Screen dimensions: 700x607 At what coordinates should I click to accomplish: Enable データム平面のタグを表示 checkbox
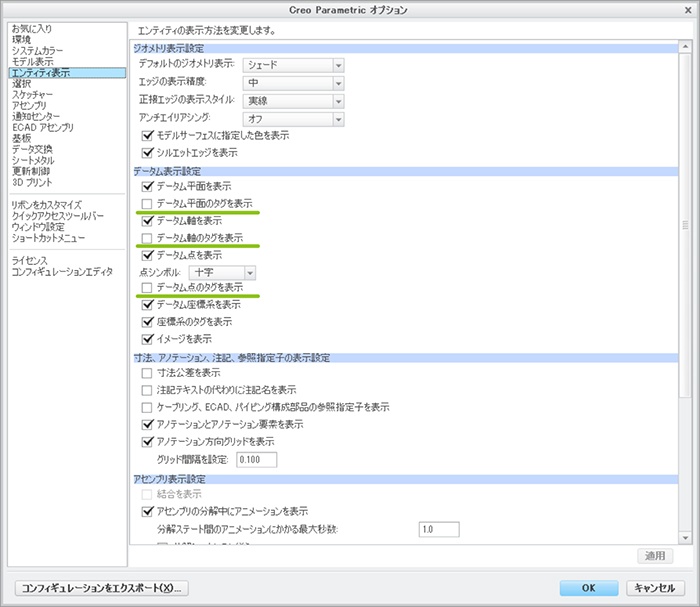coord(148,203)
